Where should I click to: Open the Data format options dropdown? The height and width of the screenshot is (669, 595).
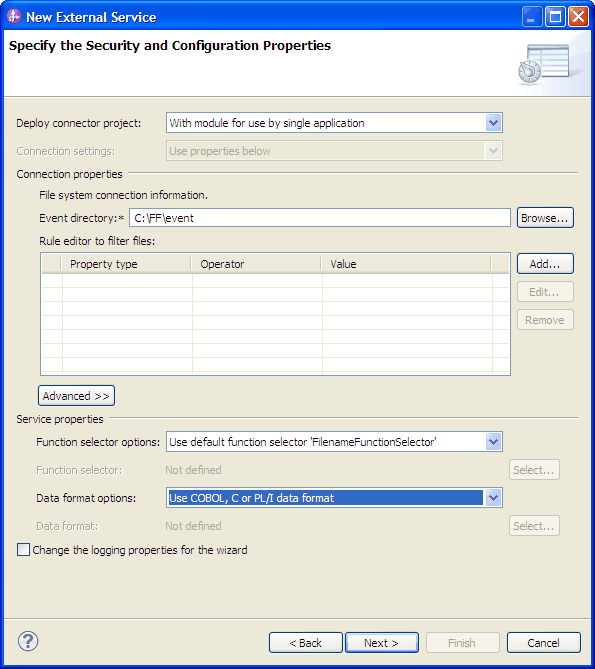334,498
